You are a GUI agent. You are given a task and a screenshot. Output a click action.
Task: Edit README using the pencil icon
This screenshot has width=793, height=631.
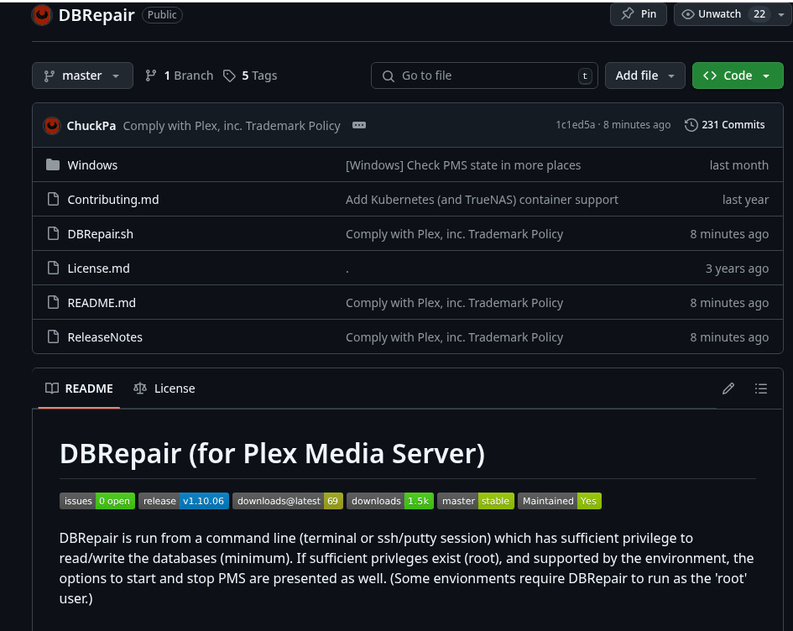pos(728,388)
